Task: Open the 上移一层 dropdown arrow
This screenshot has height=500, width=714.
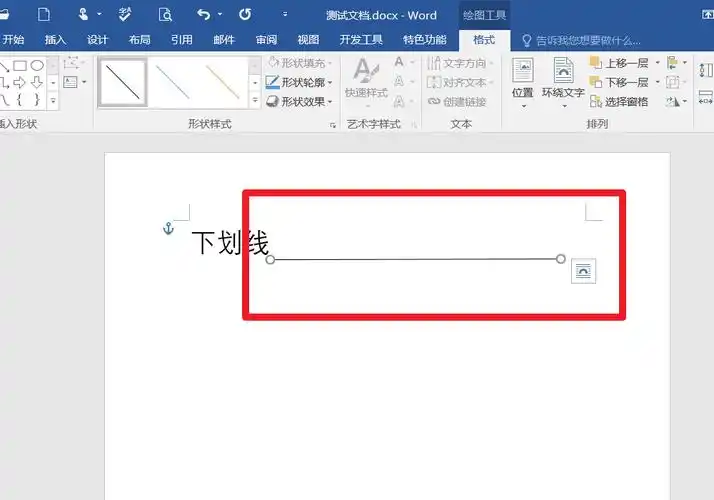Action: tap(657, 63)
